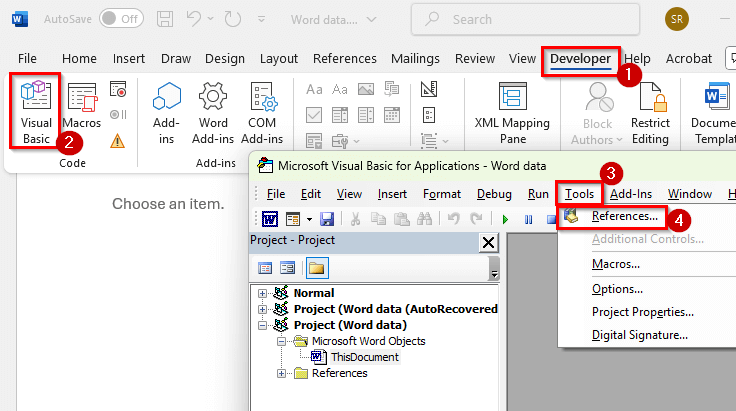The height and width of the screenshot is (411, 736).
Task: Open Document Template dialog
Action: coord(713,113)
